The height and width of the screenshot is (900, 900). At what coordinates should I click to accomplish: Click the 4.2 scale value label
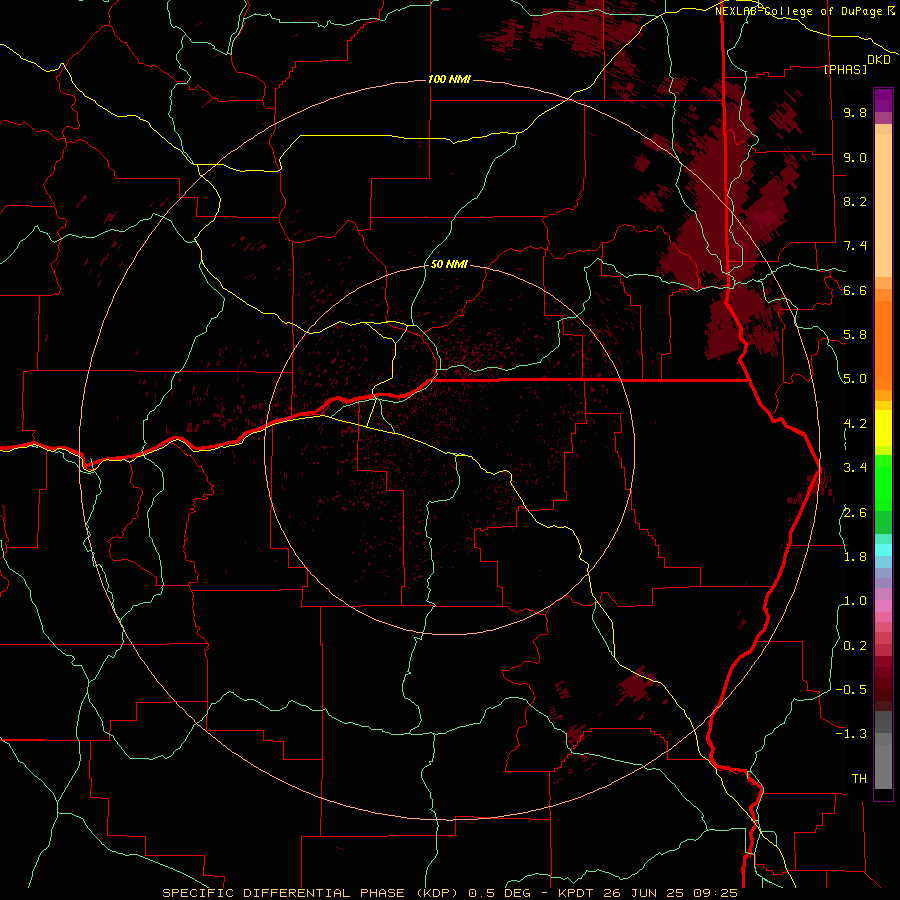[855, 424]
